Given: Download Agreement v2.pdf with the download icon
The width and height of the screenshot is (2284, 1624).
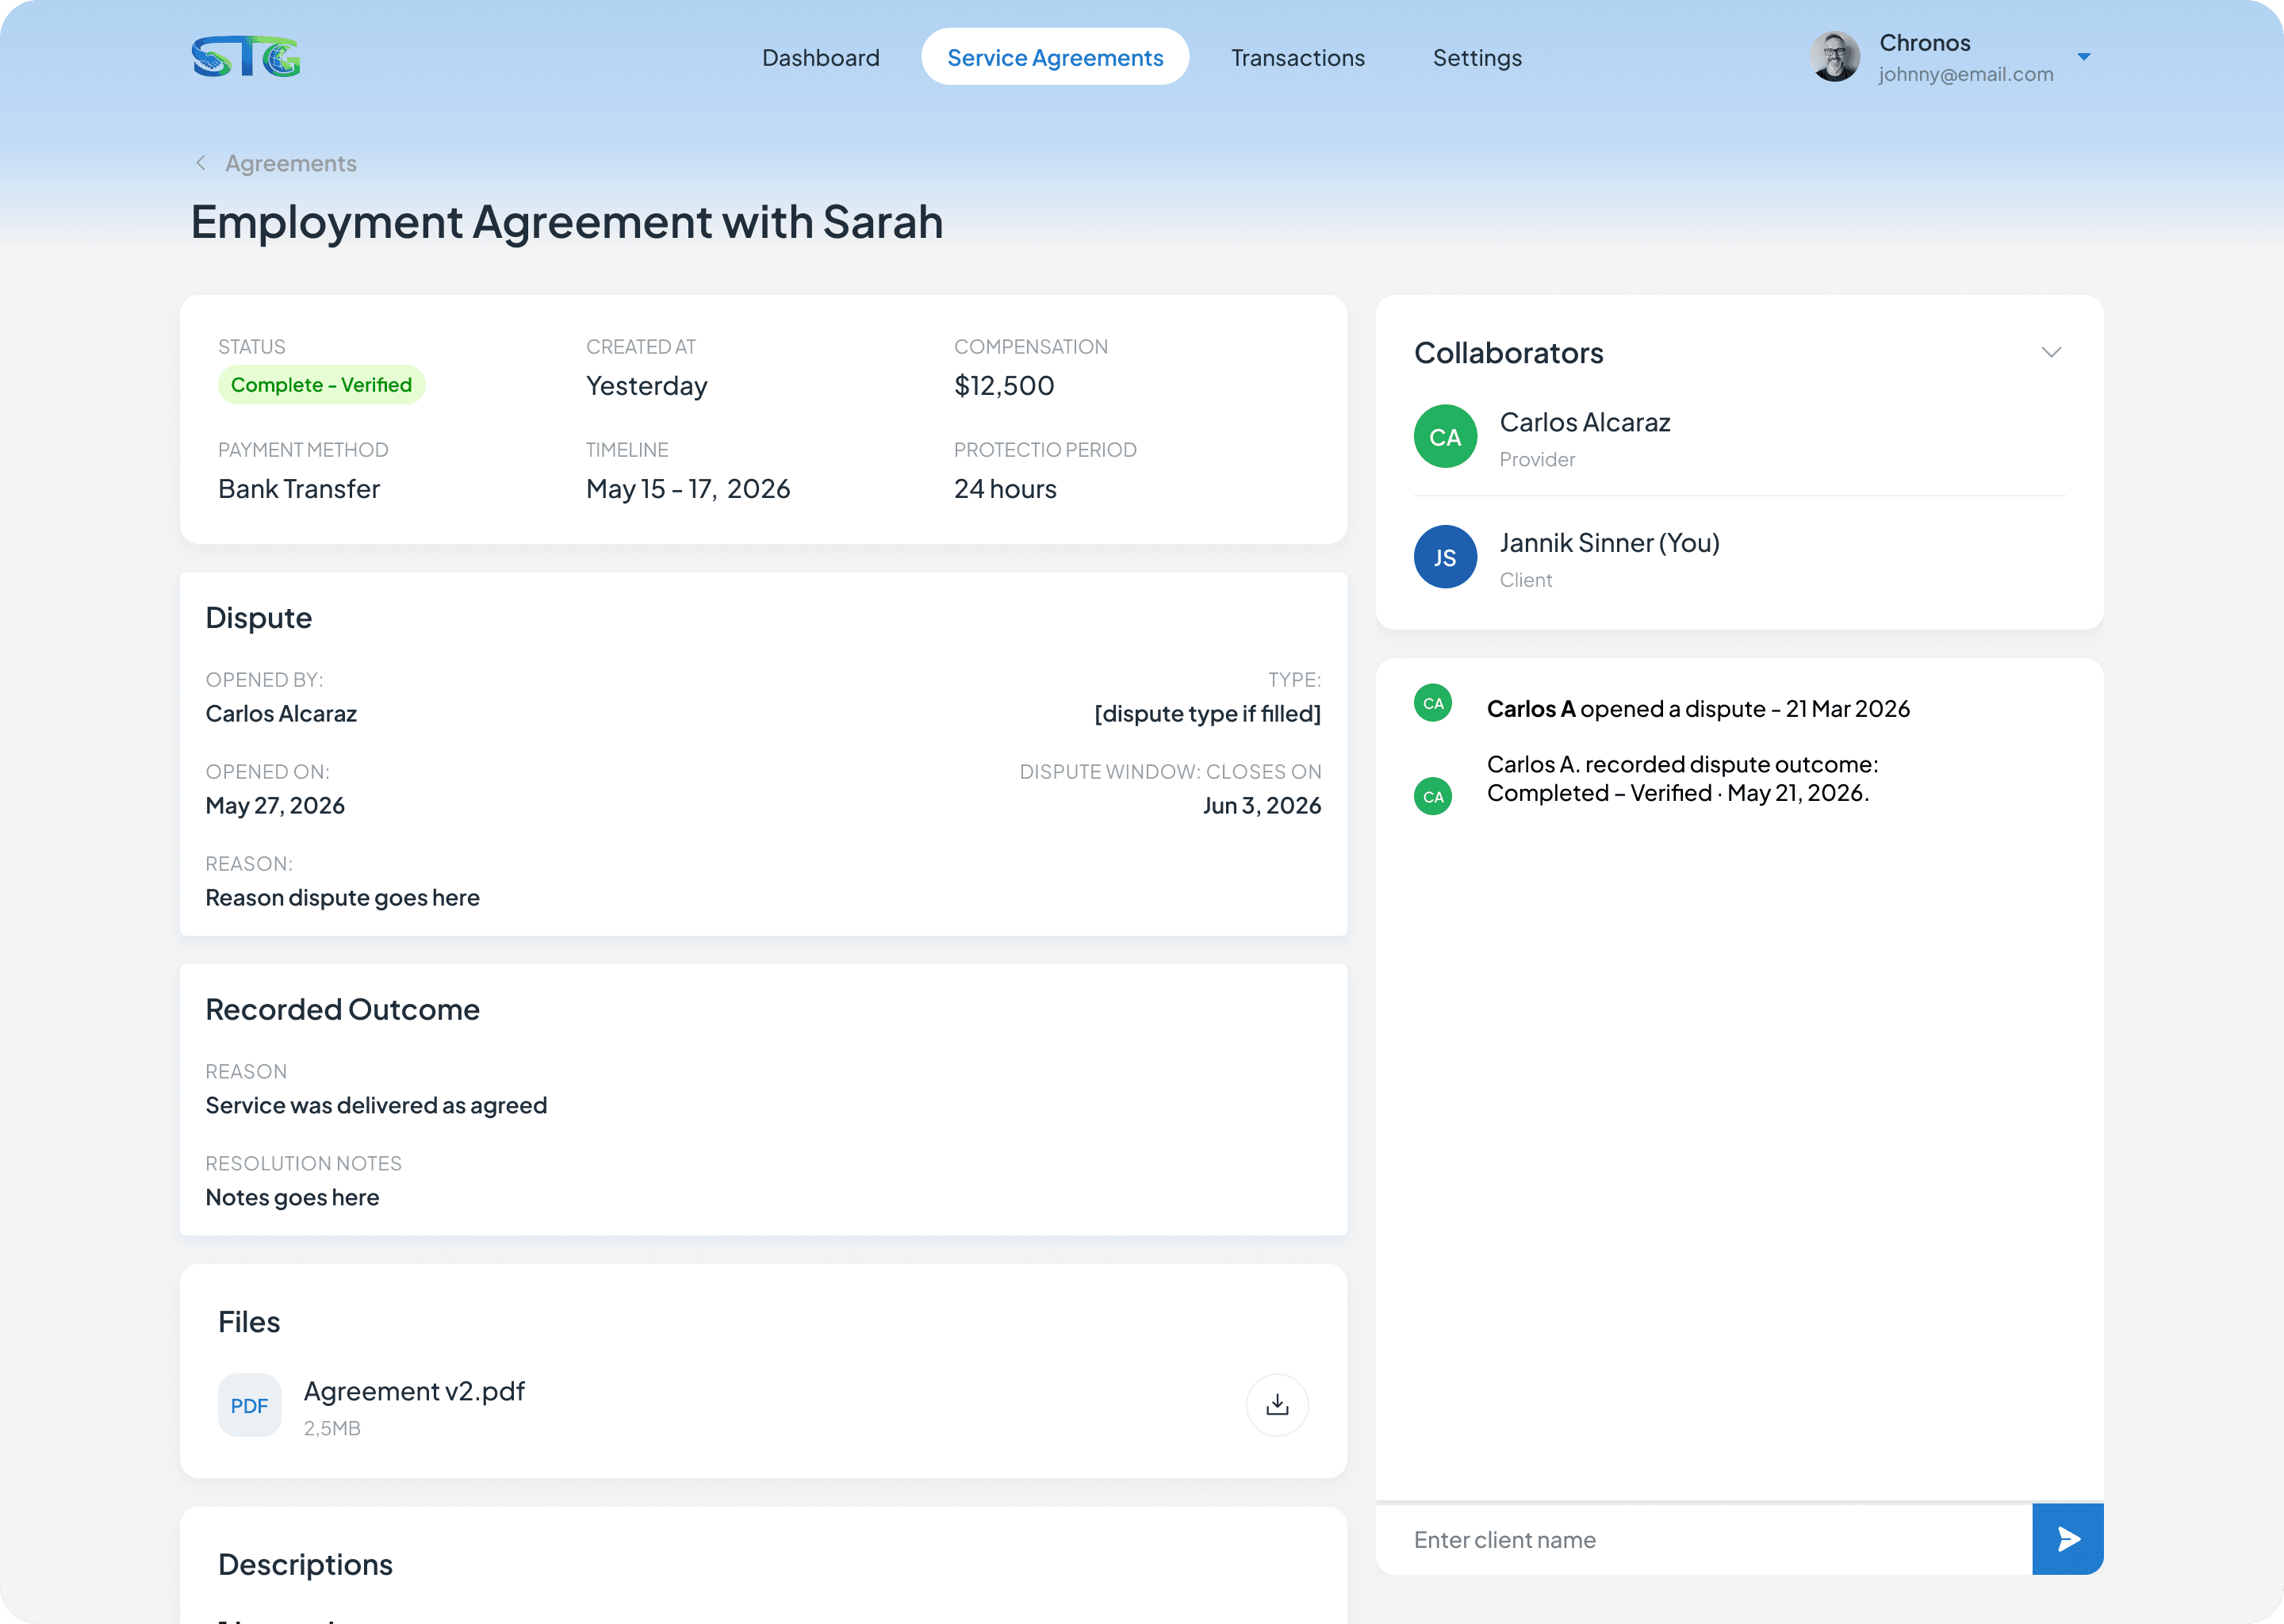Looking at the screenshot, I should point(1277,1405).
